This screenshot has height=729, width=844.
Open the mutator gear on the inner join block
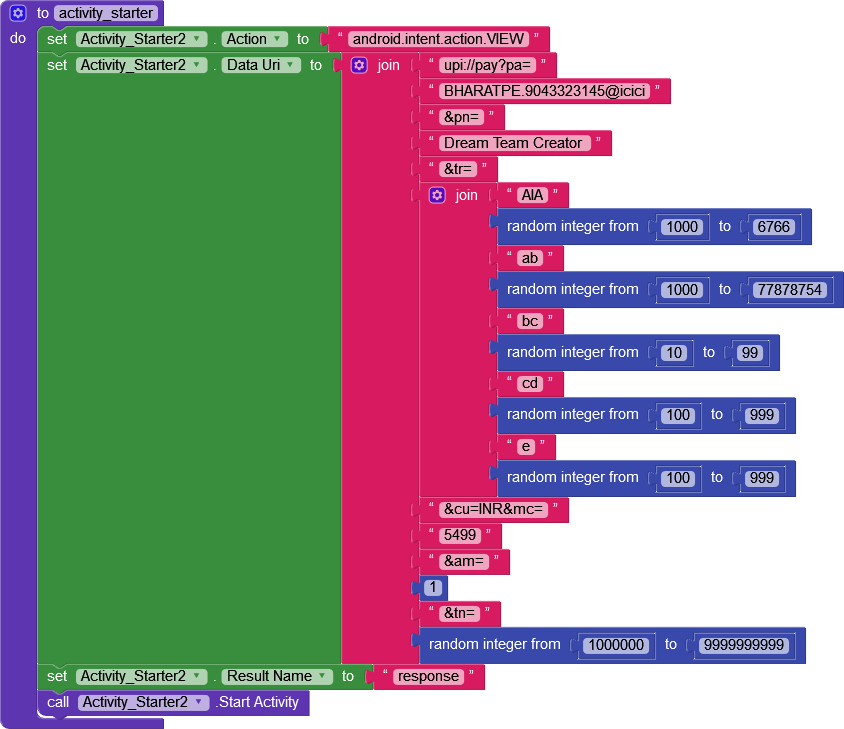click(437, 195)
